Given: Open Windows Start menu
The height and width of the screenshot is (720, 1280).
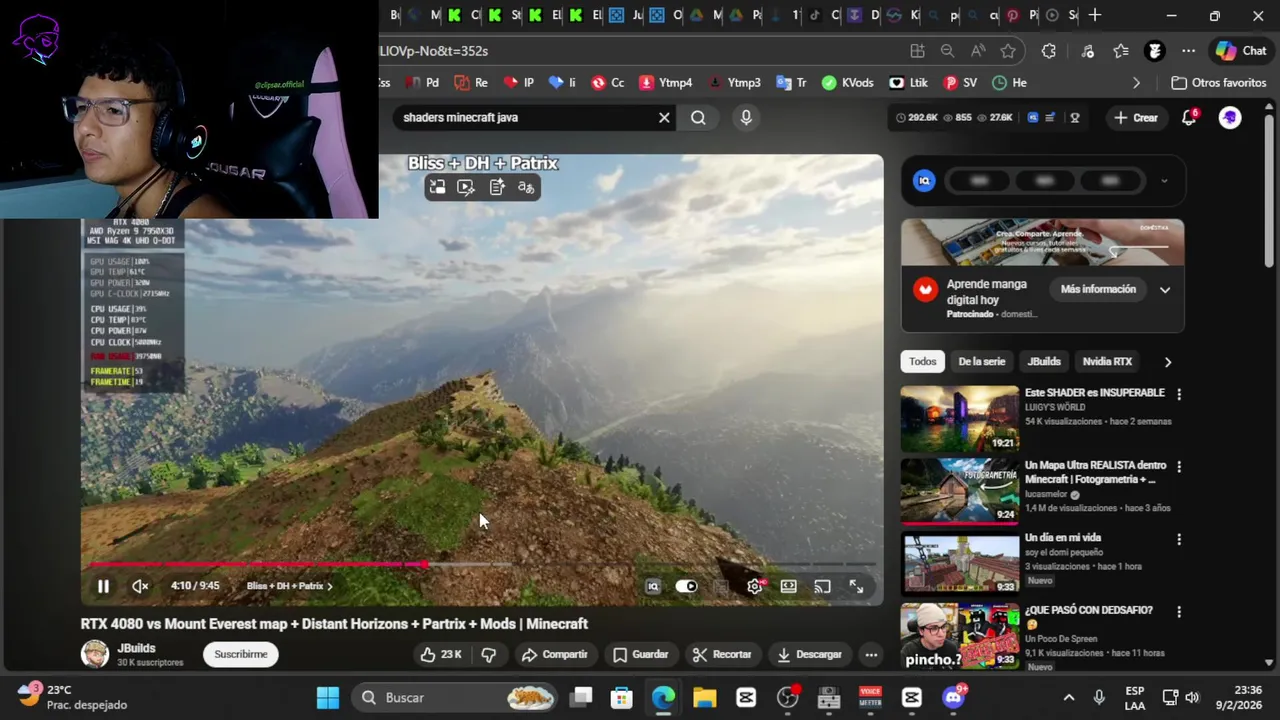Looking at the screenshot, I should (328, 697).
